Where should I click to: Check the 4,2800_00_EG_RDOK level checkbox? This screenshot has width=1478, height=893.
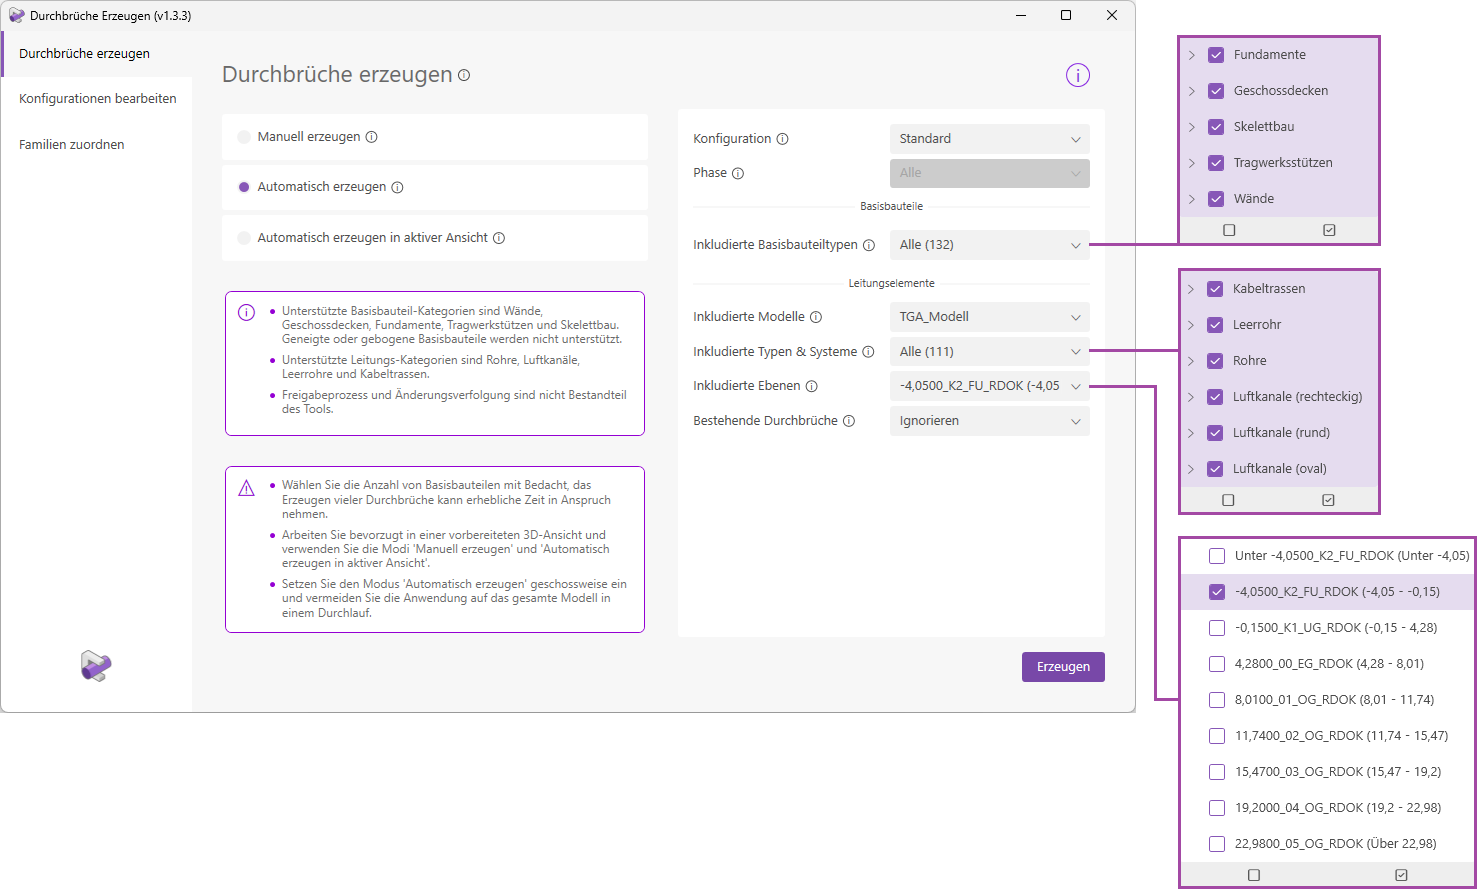pyautogui.click(x=1217, y=664)
